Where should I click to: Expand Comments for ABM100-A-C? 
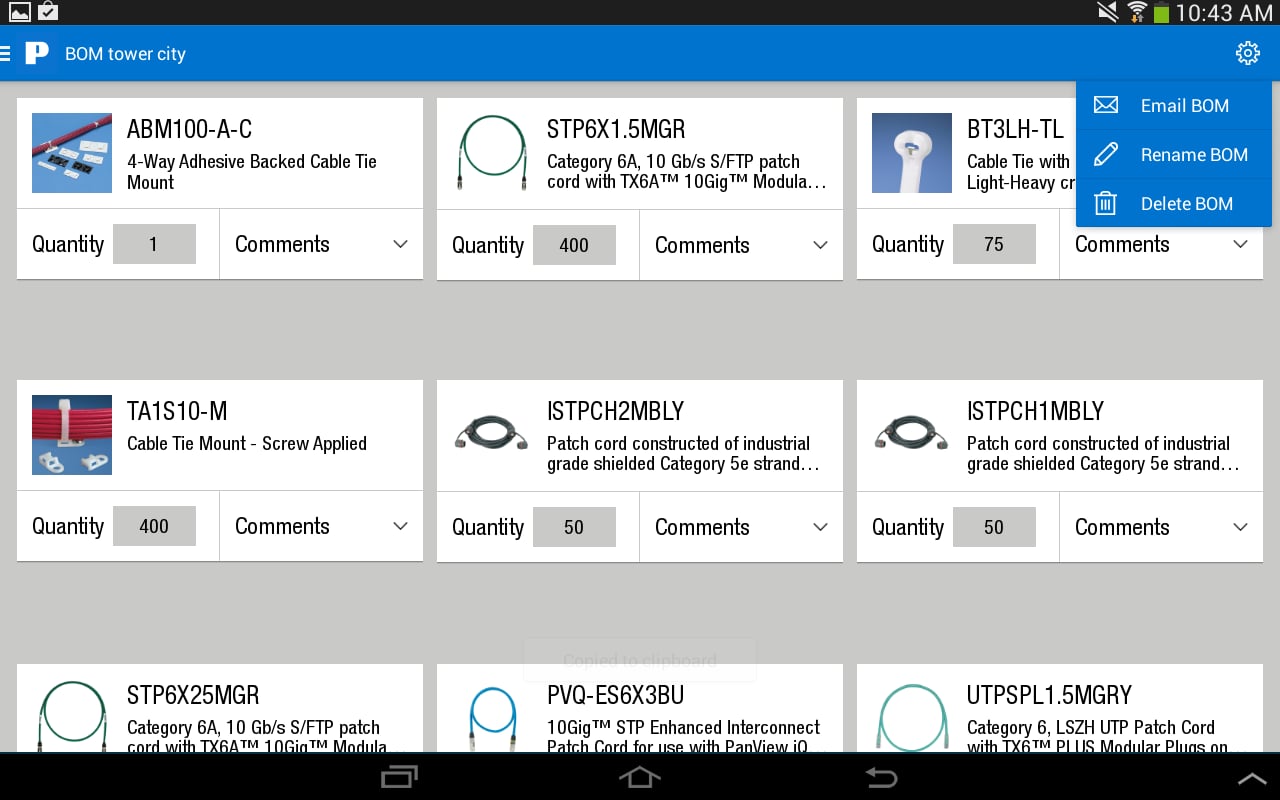[x=321, y=244]
